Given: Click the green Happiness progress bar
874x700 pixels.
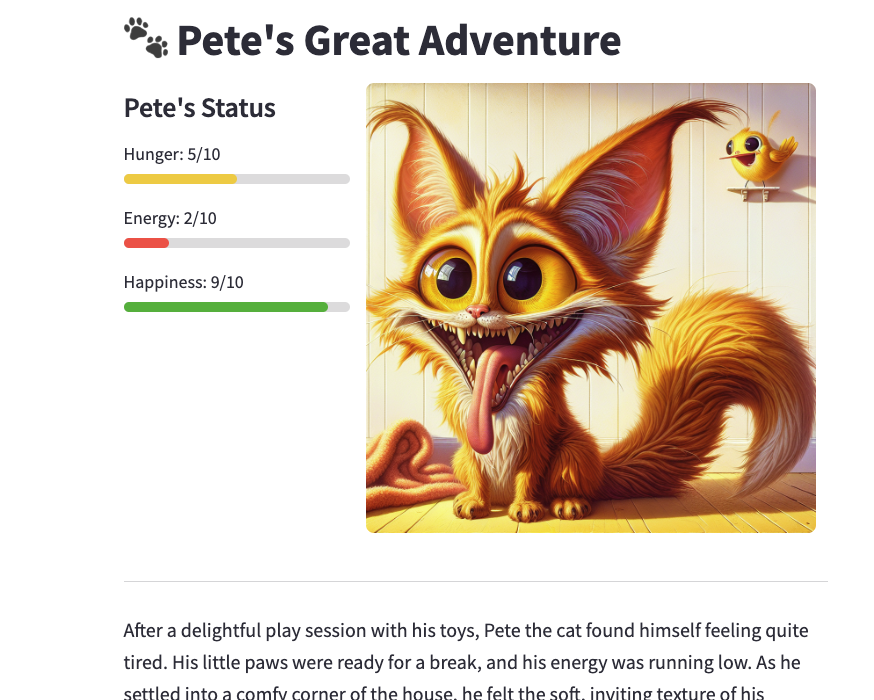Looking at the screenshot, I should click(x=236, y=307).
